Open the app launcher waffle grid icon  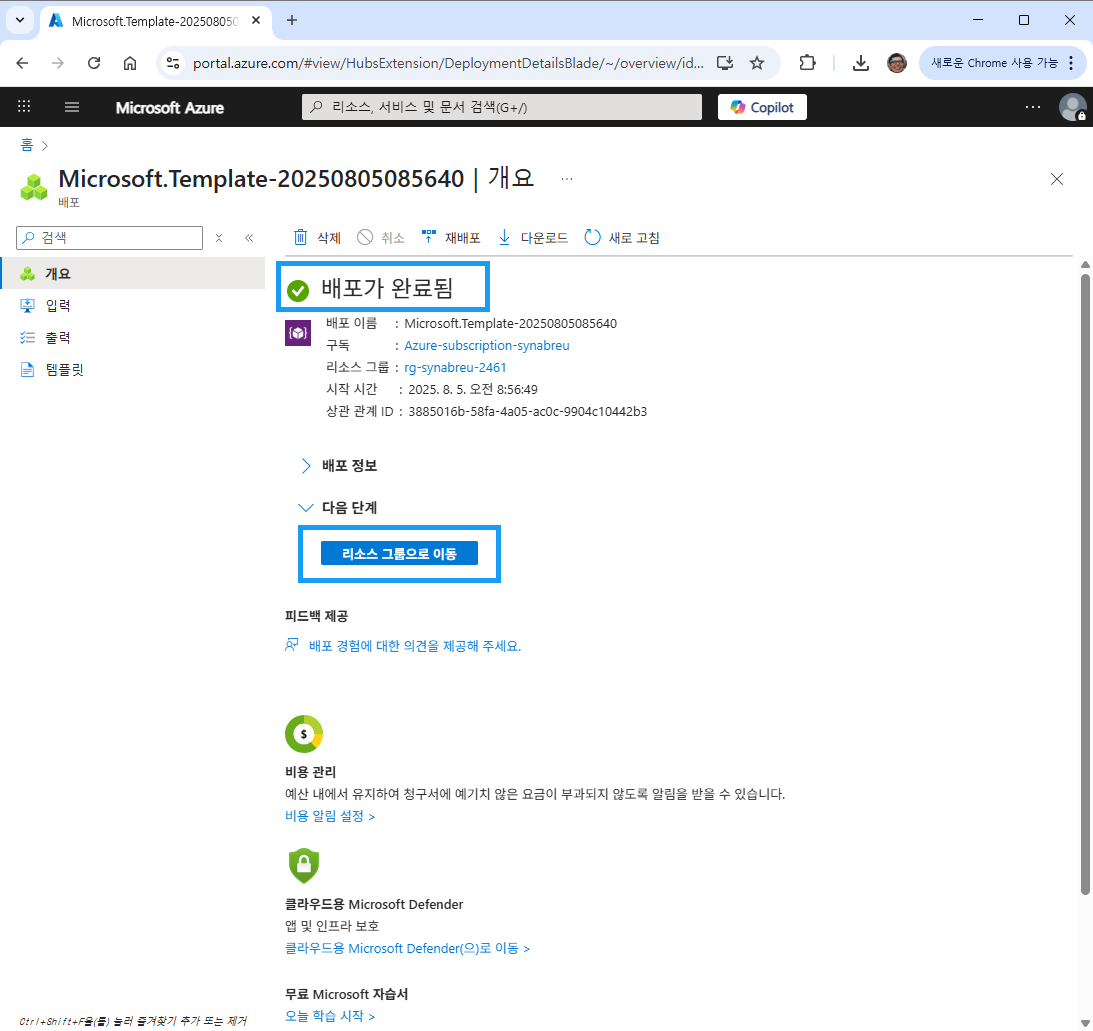tap(24, 106)
